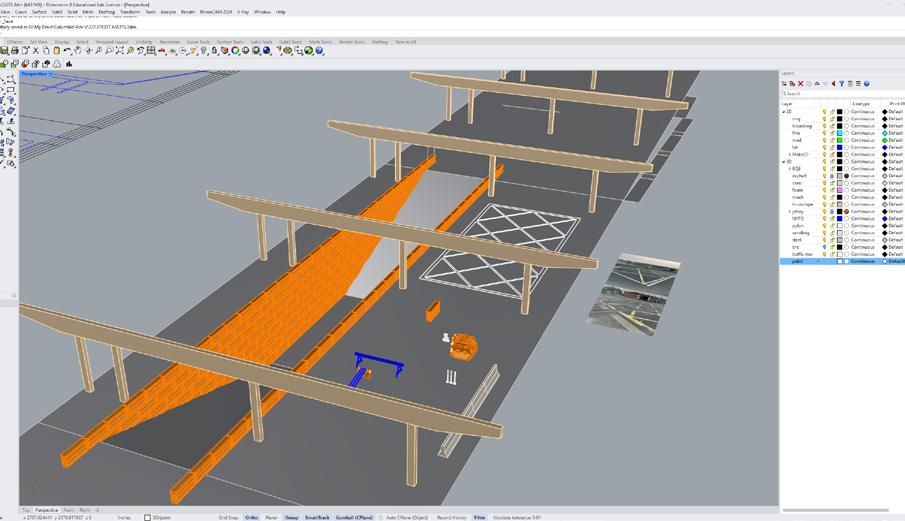Image resolution: width=905 pixels, height=521 pixels.
Task: Collapse the 3D layer group
Action: (784, 162)
